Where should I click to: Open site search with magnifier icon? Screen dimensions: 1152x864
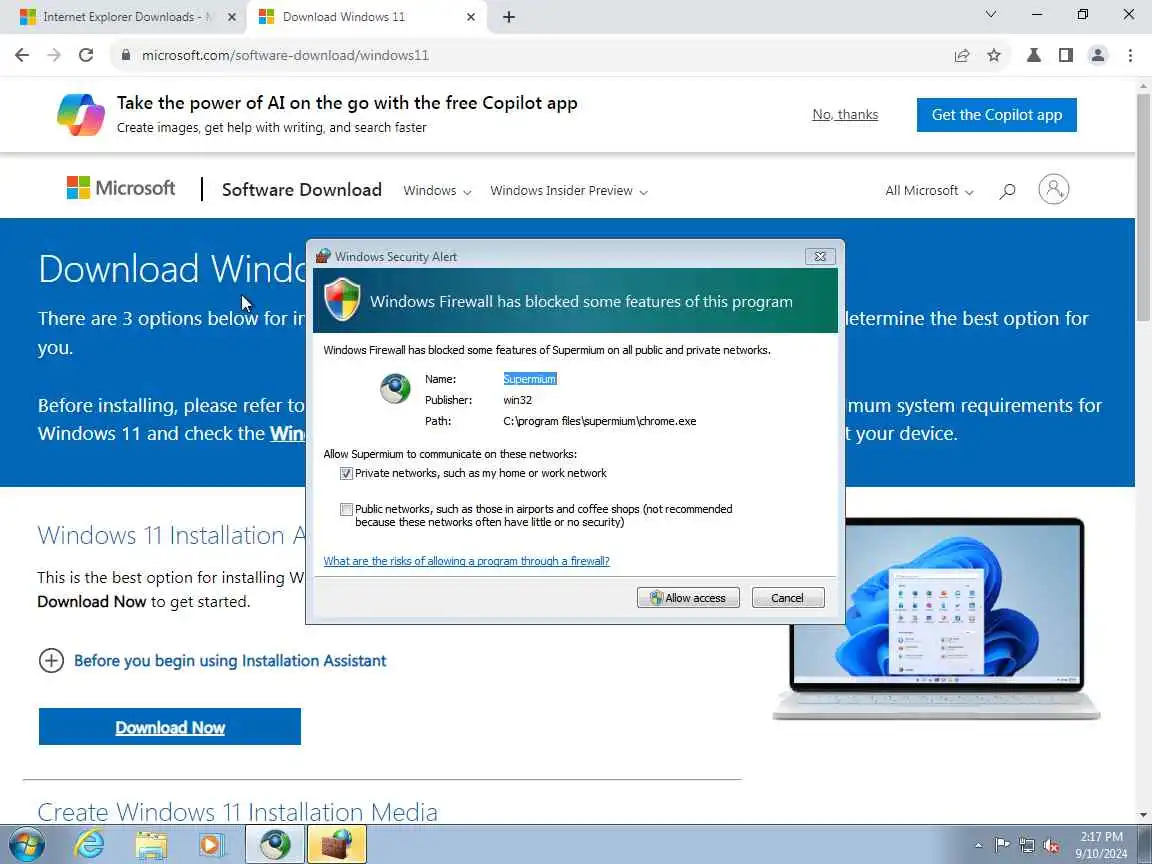coord(1007,191)
